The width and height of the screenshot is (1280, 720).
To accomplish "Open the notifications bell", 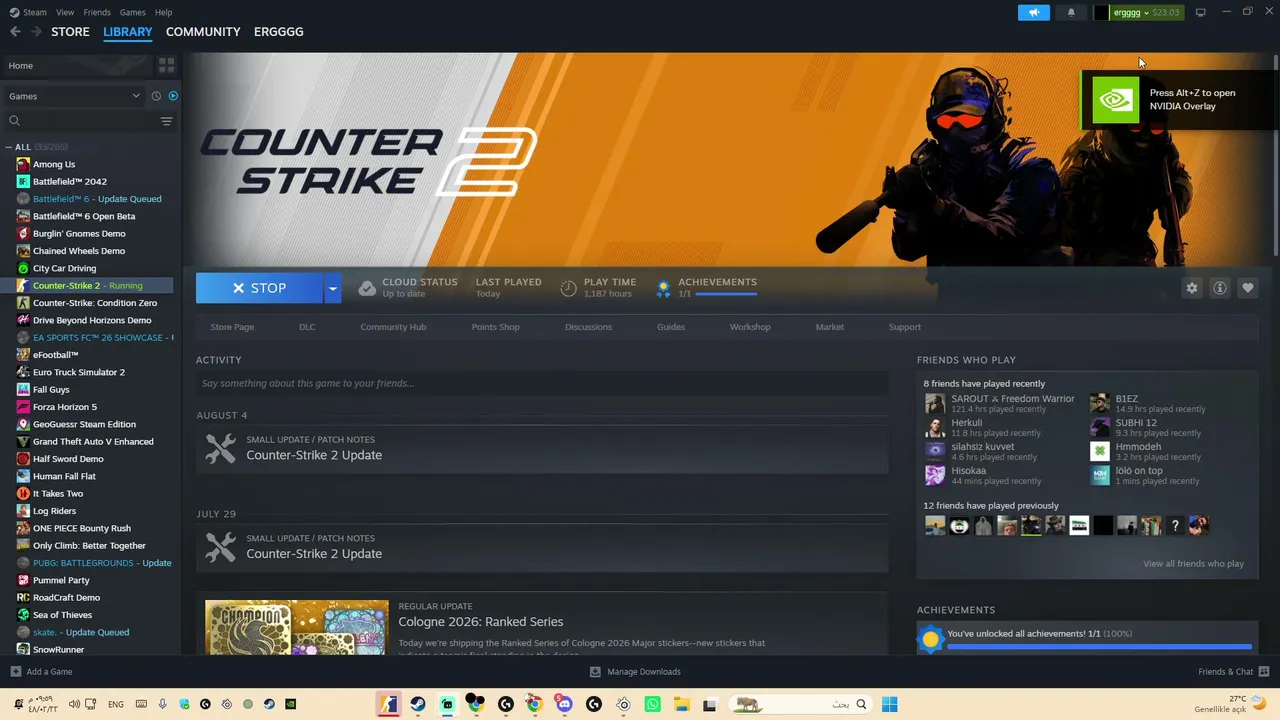I will pyautogui.click(x=1071, y=13).
